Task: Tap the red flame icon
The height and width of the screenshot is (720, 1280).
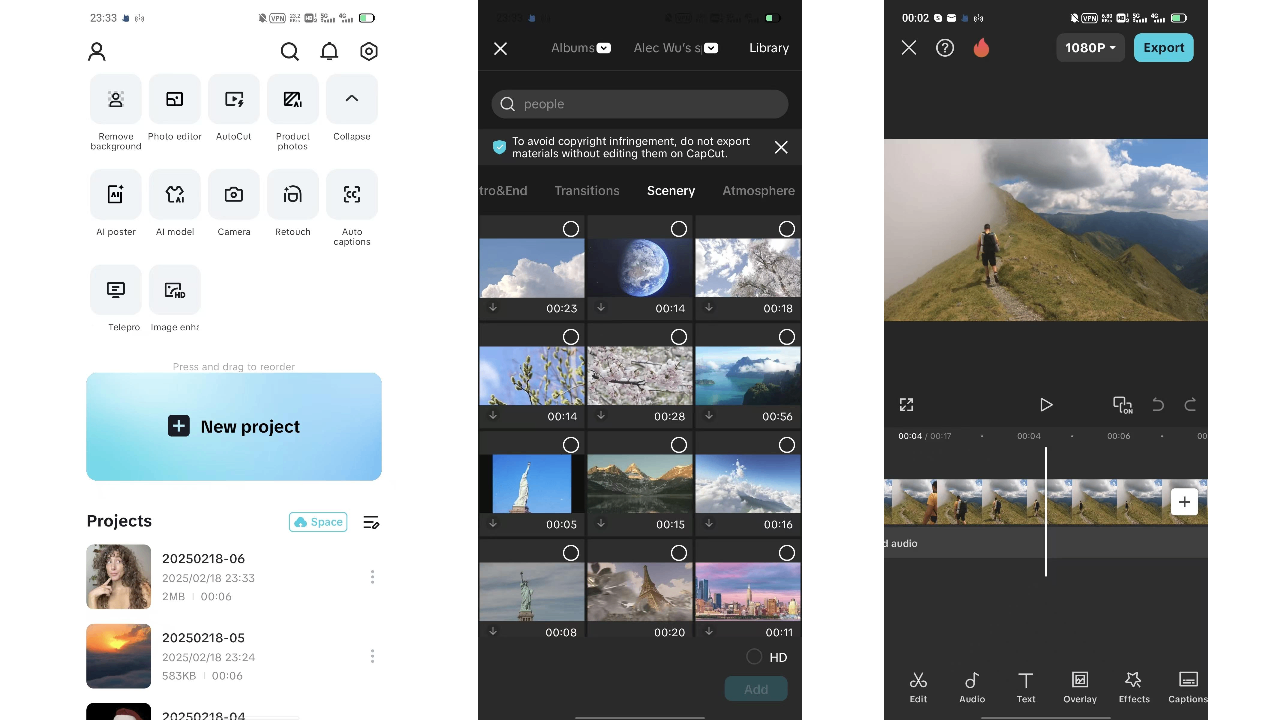Action: pyautogui.click(x=981, y=48)
